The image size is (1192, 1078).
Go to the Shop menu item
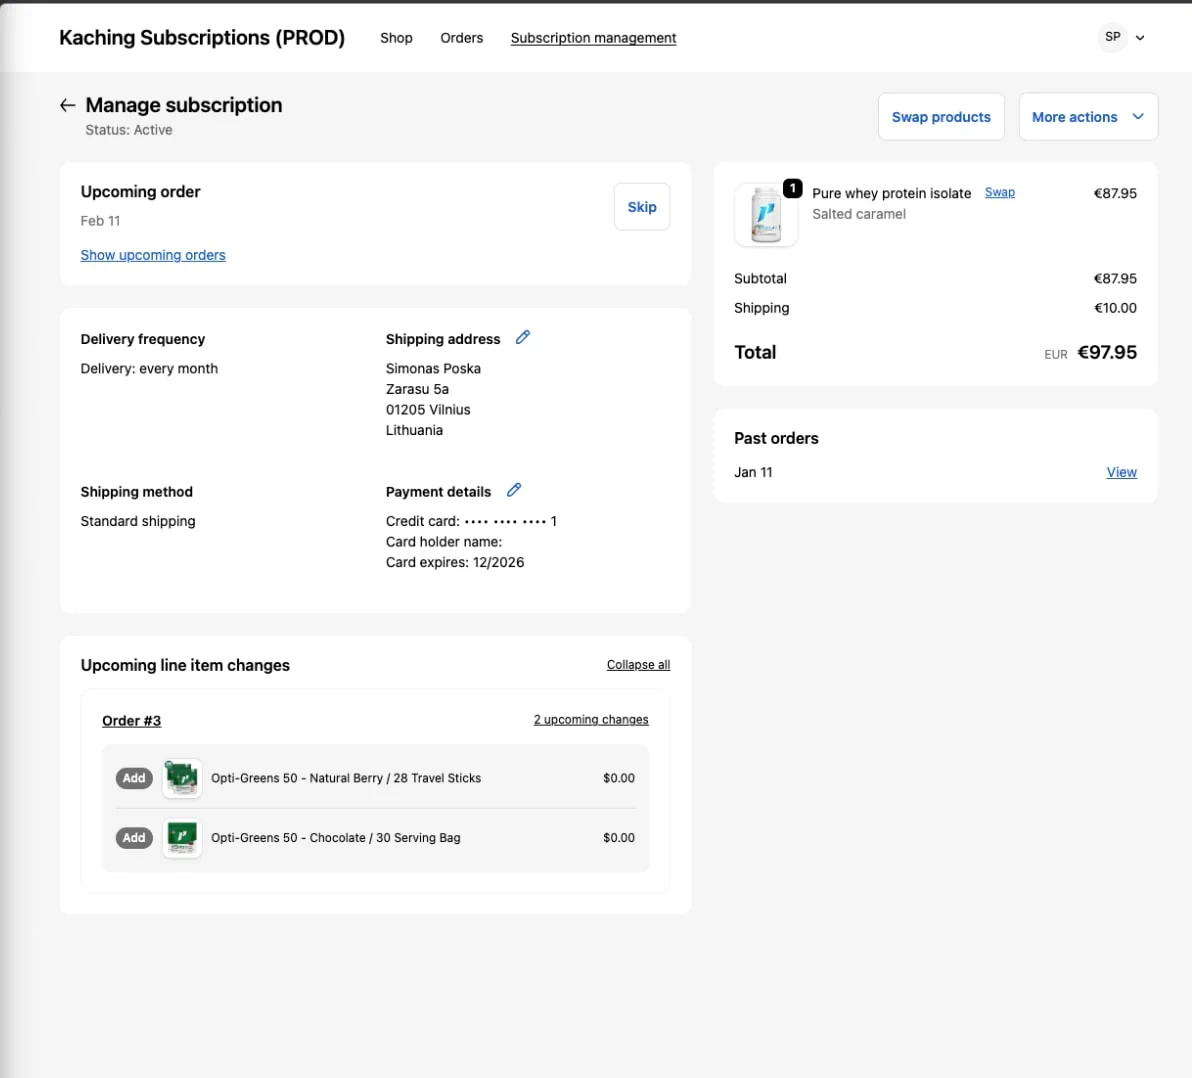396,38
